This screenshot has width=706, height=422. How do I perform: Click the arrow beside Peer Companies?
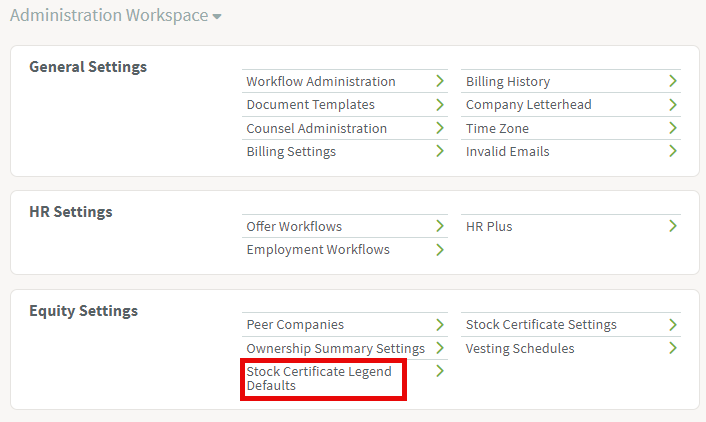[440, 324]
